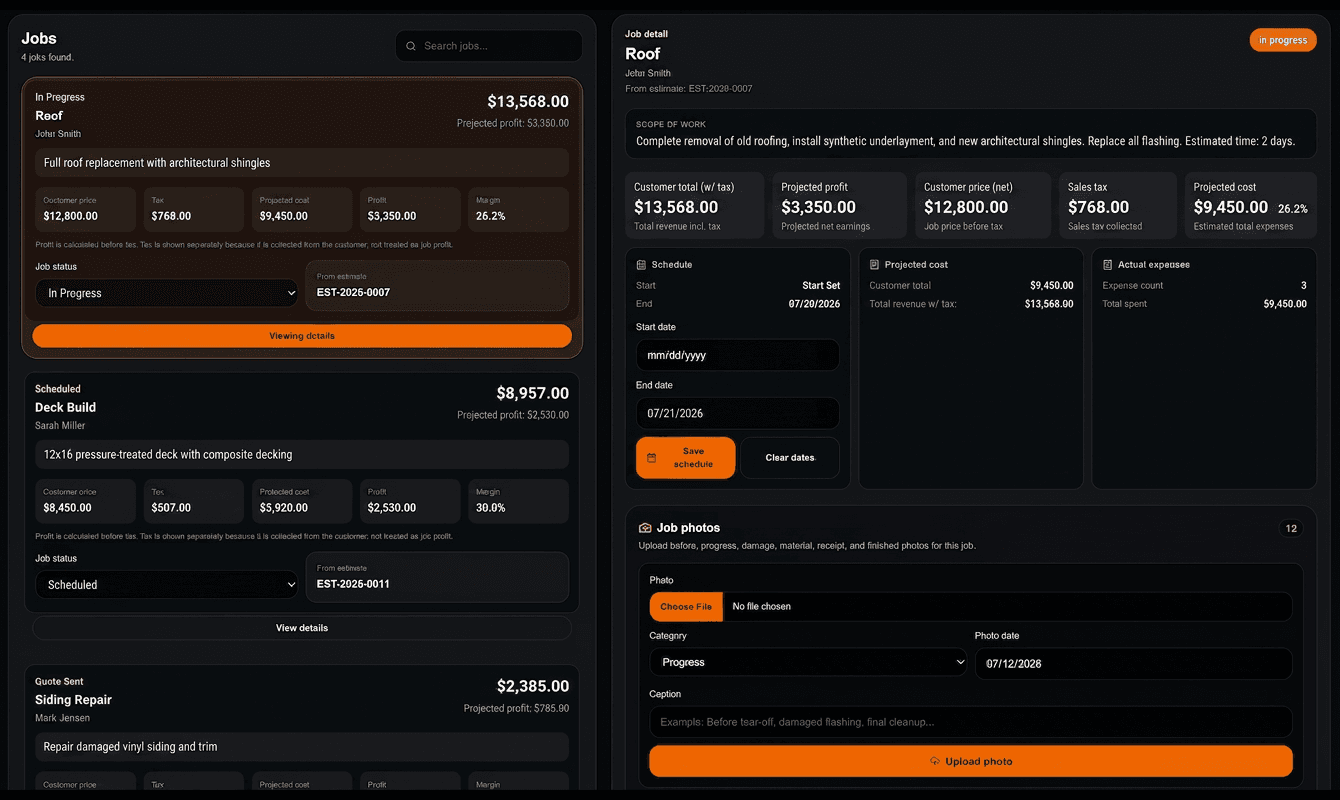Click the EST-2026-0011 estimate reference
Image resolution: width=1340 pixels, height=800 pixels.
[x=353, y=584]
